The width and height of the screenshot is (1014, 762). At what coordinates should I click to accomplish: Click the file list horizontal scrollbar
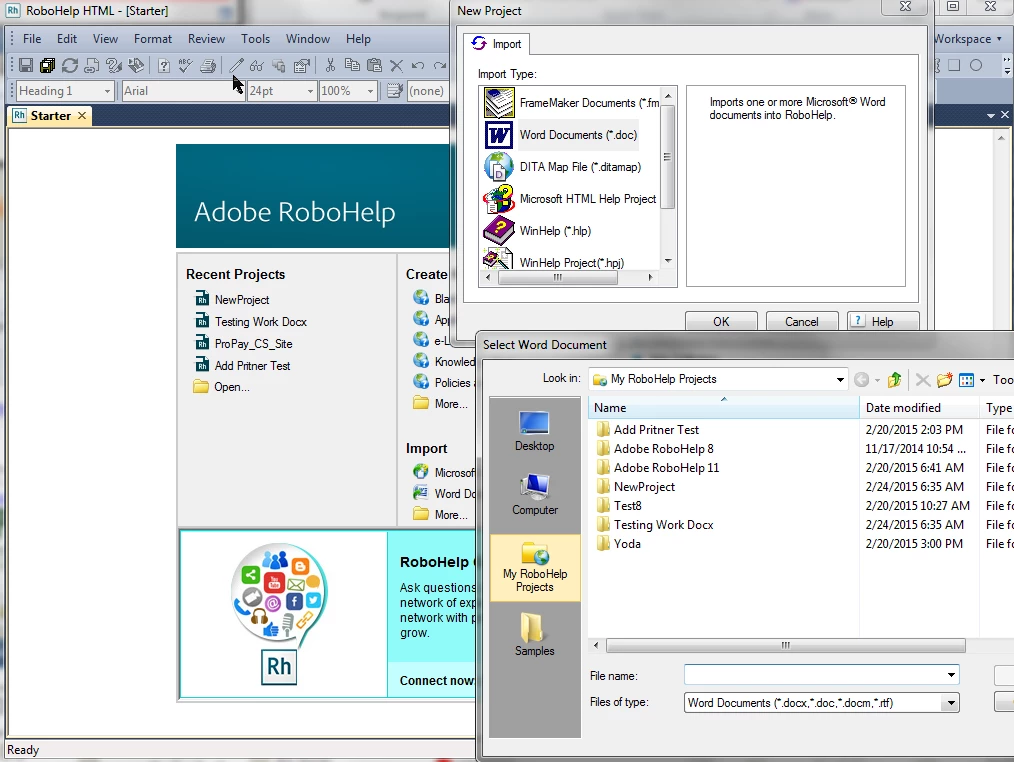[x=786, y=646]
